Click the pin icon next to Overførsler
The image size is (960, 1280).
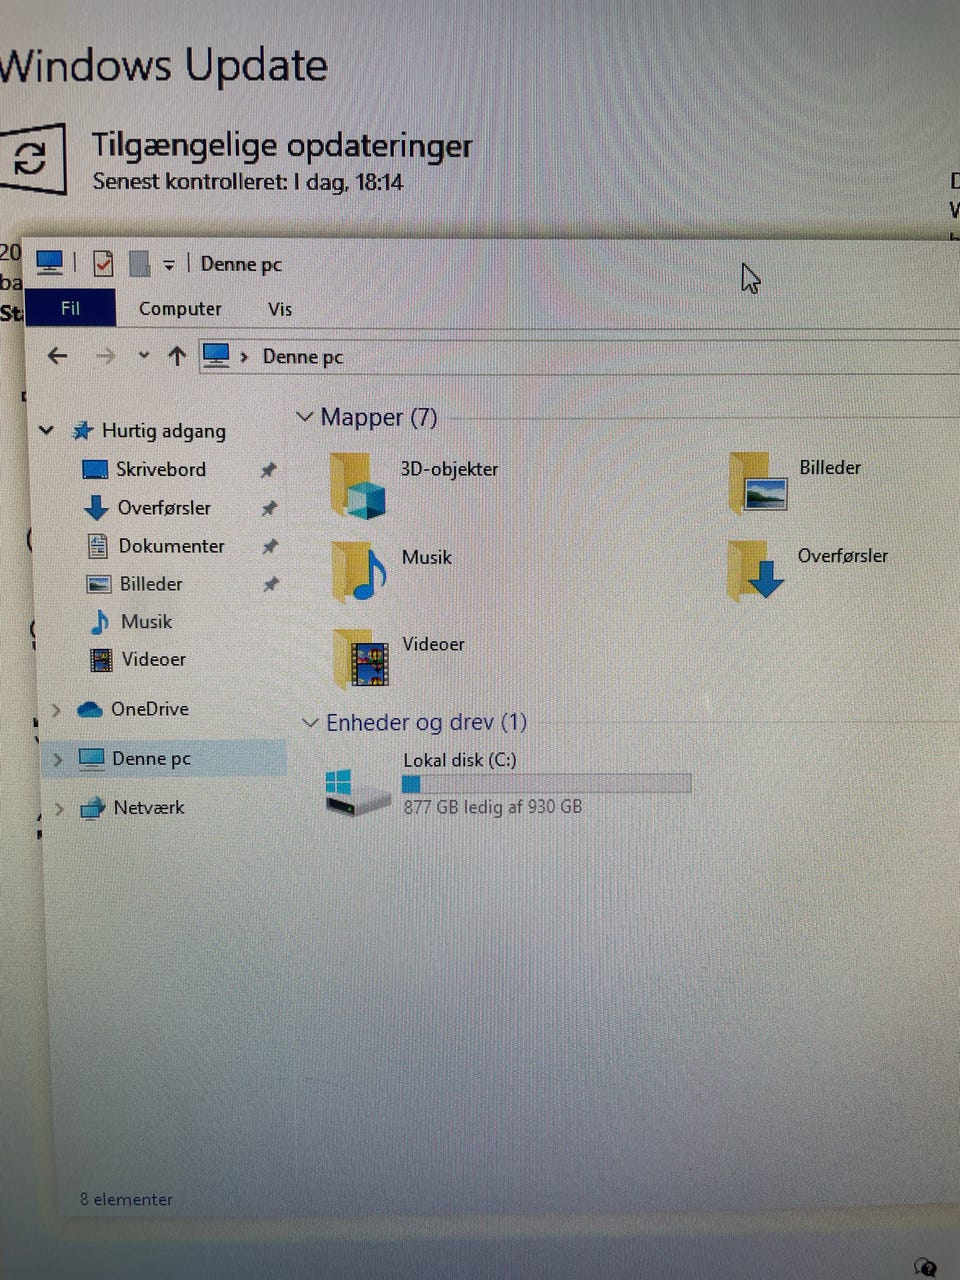coord(269,508)
